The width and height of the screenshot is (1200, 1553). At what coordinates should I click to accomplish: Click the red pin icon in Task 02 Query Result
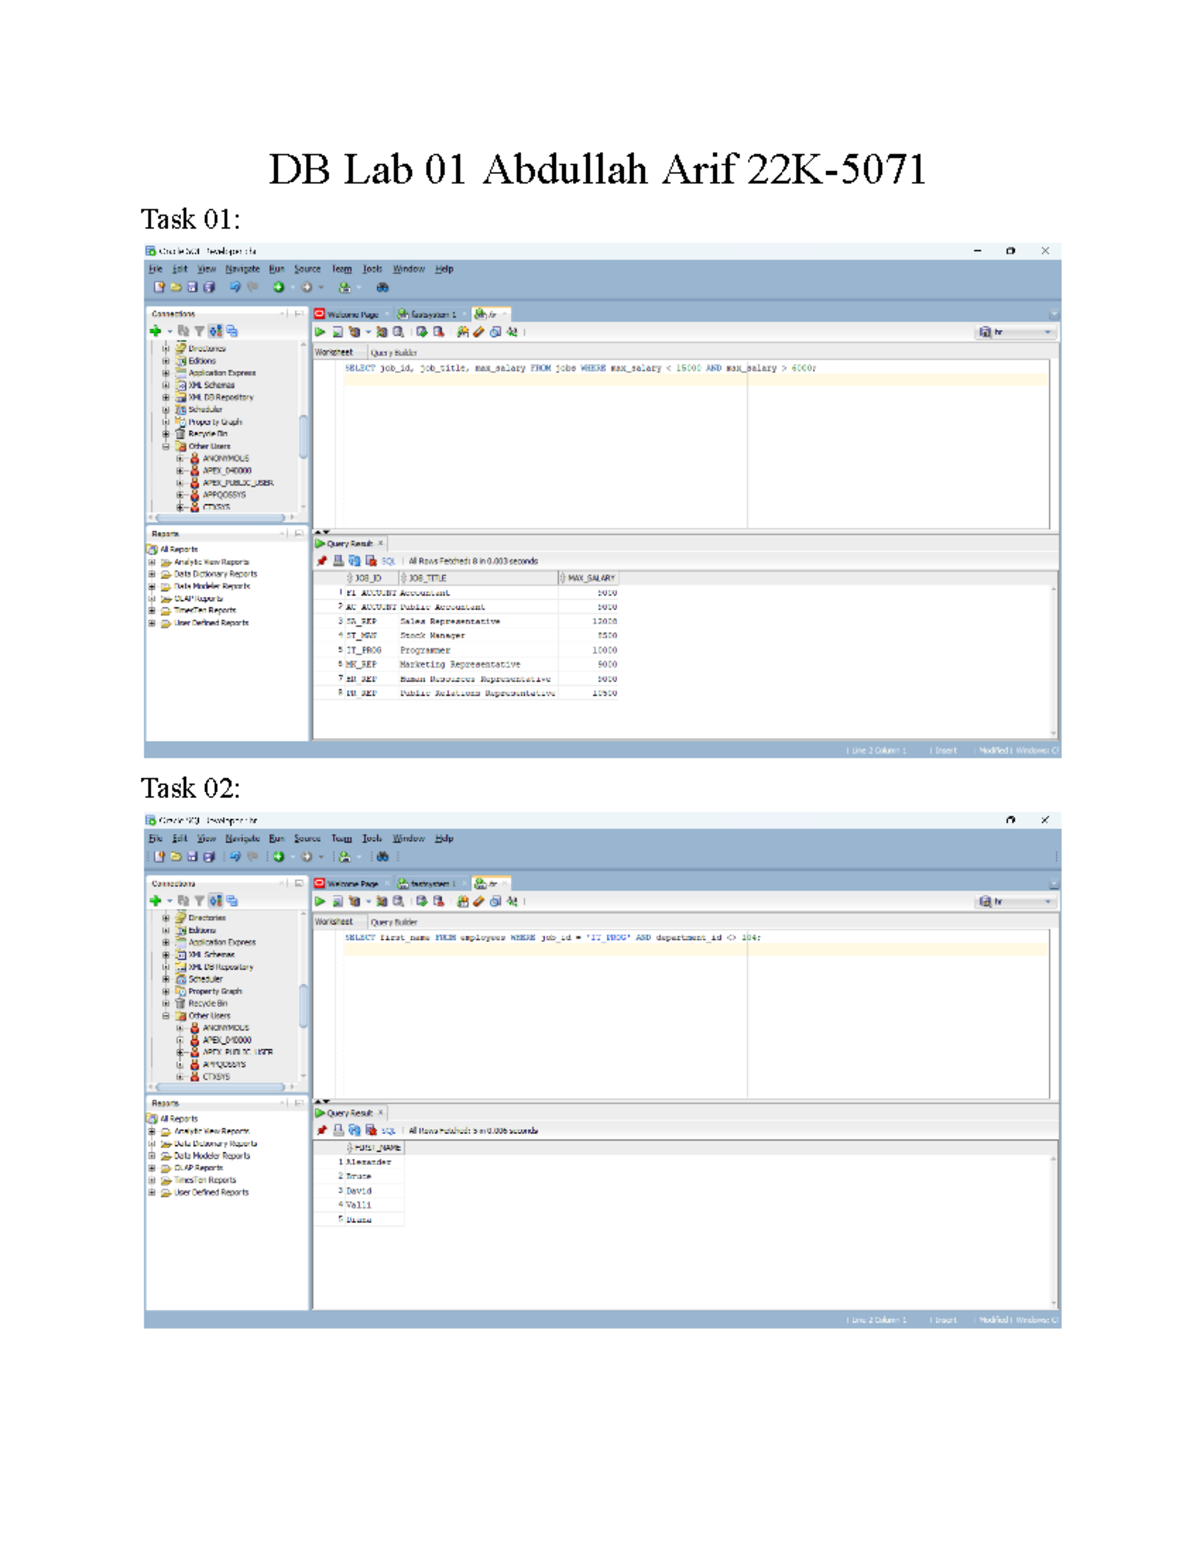[322, 1130]
